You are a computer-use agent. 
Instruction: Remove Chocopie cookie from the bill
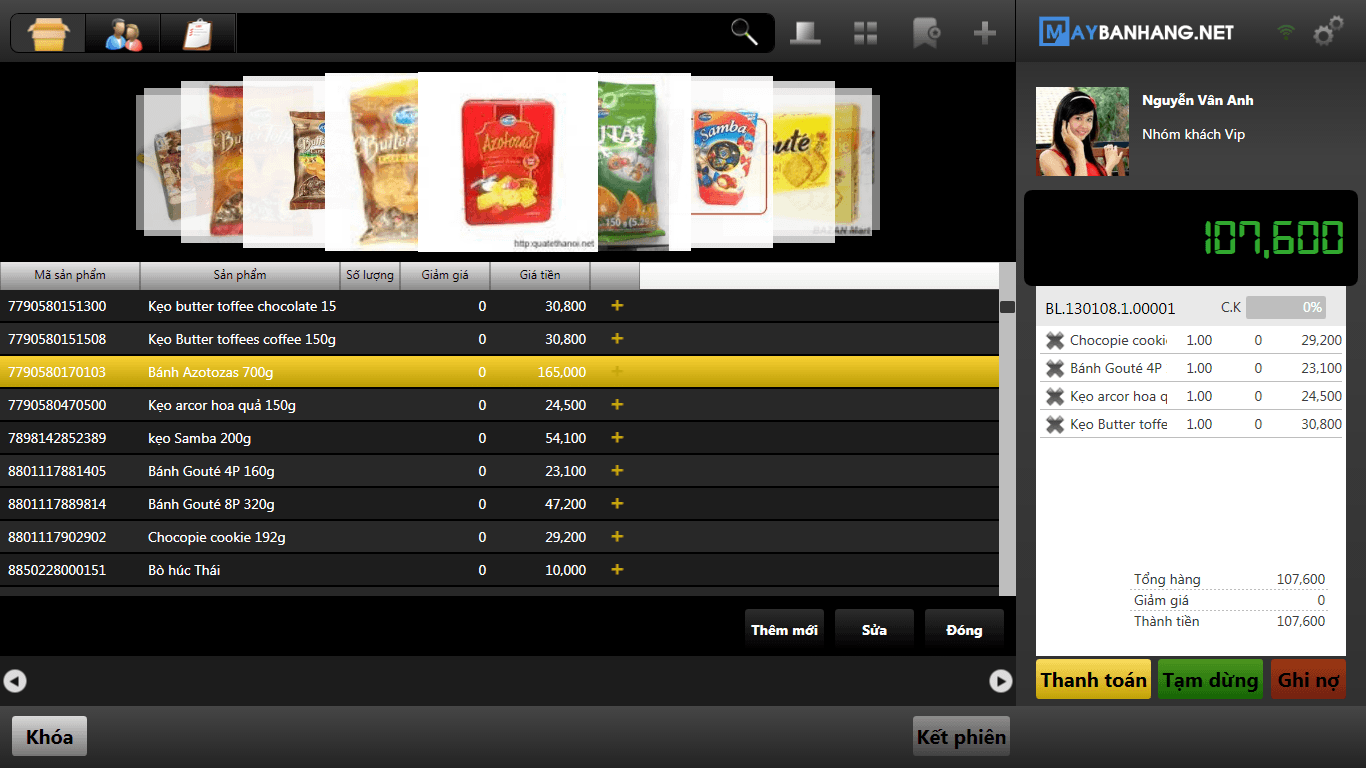click(x=1054, y=341)
